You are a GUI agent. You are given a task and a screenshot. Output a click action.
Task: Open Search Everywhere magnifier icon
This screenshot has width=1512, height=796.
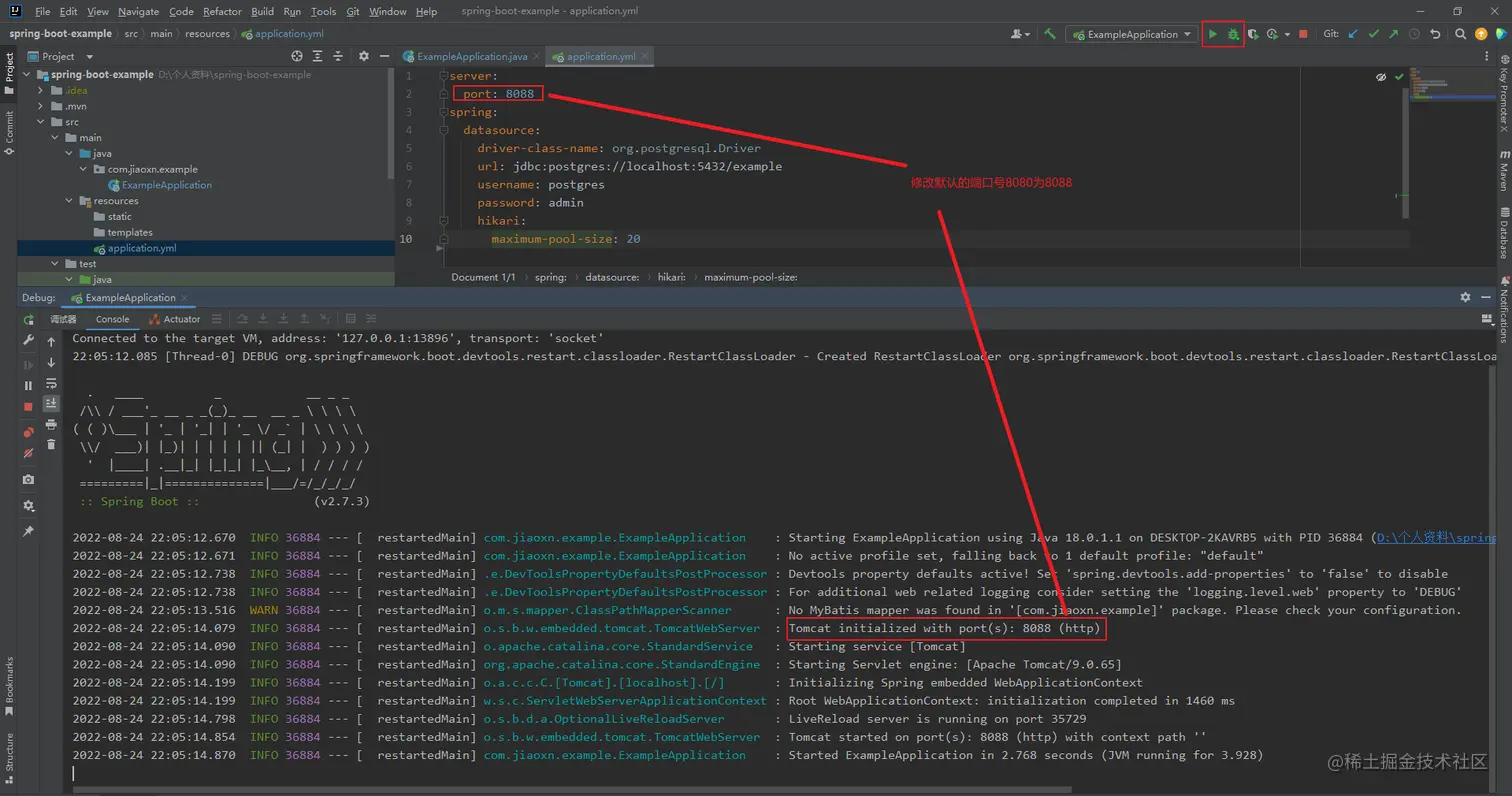point(1460,34)
